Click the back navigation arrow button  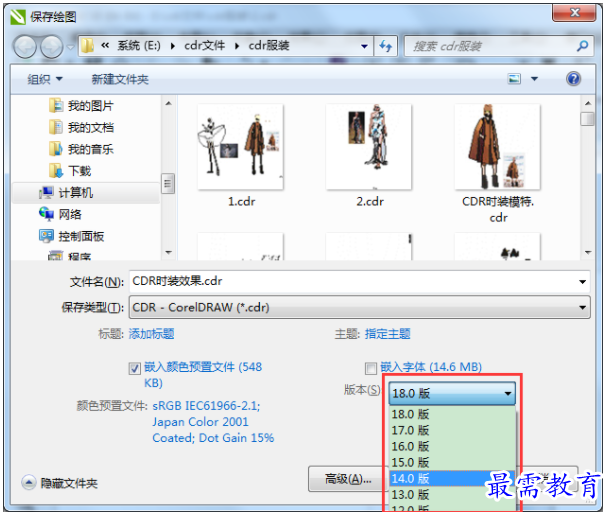pos(25,47)
